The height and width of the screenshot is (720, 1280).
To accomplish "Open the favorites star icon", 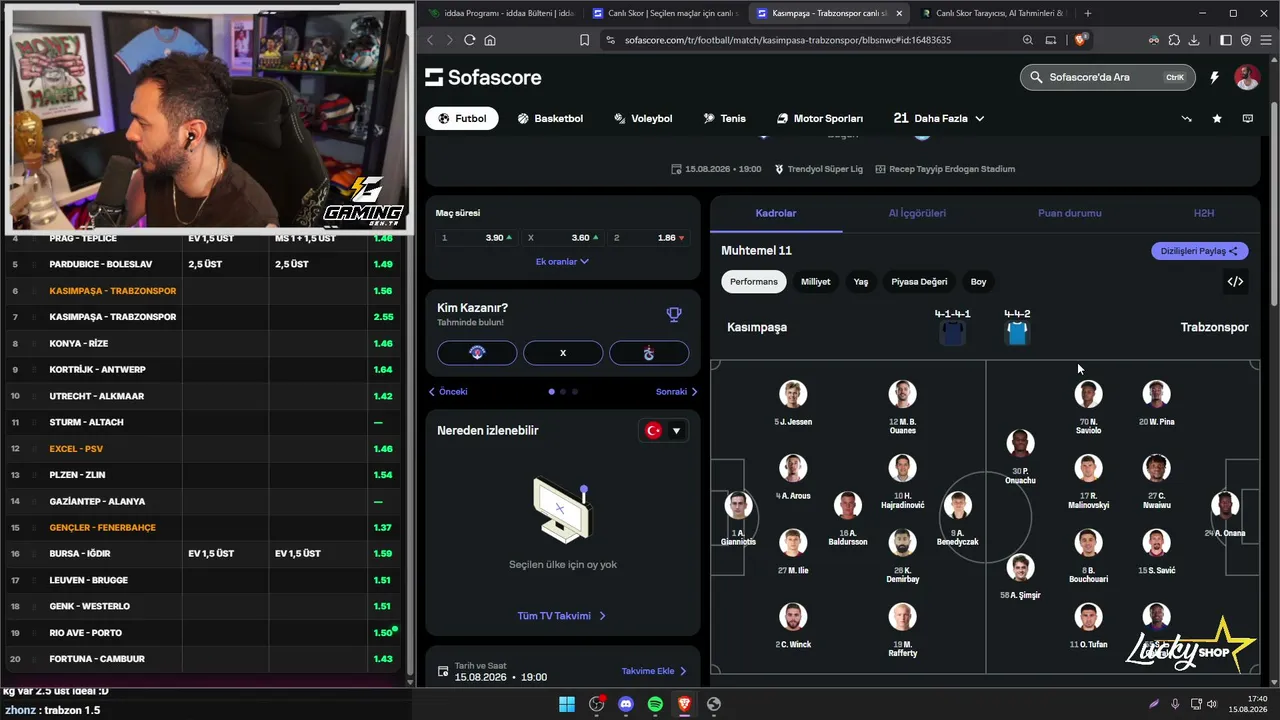I will [x=1217, y=118].
